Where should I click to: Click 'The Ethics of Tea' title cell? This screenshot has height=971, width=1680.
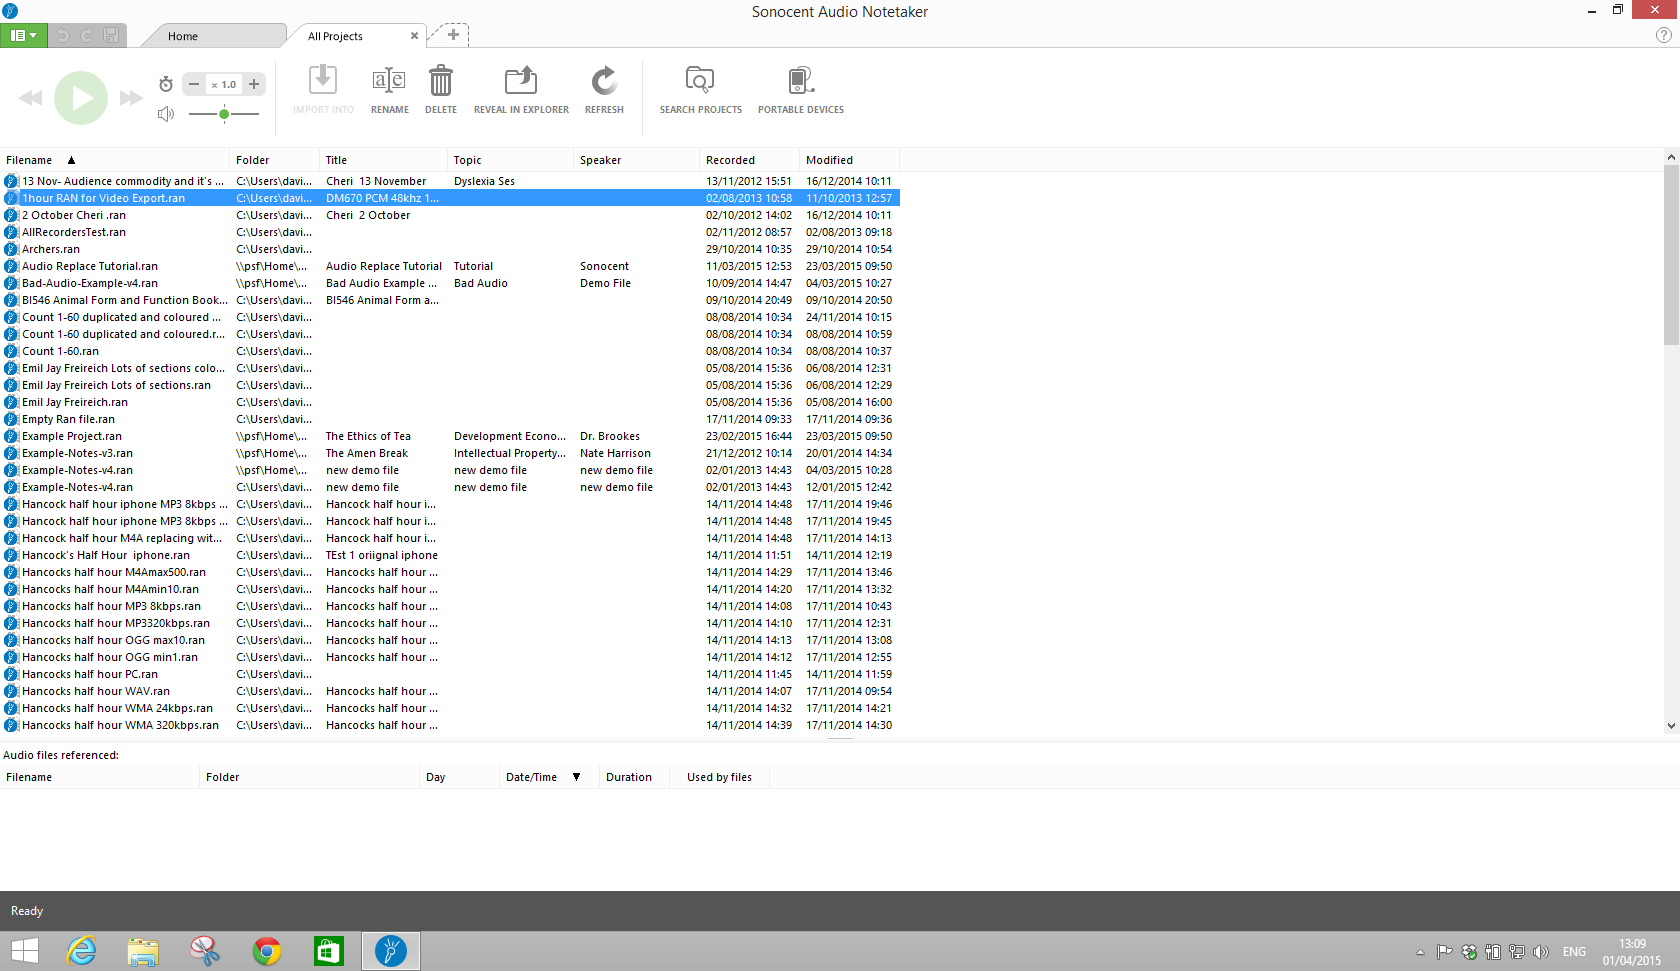click(368, 436)
